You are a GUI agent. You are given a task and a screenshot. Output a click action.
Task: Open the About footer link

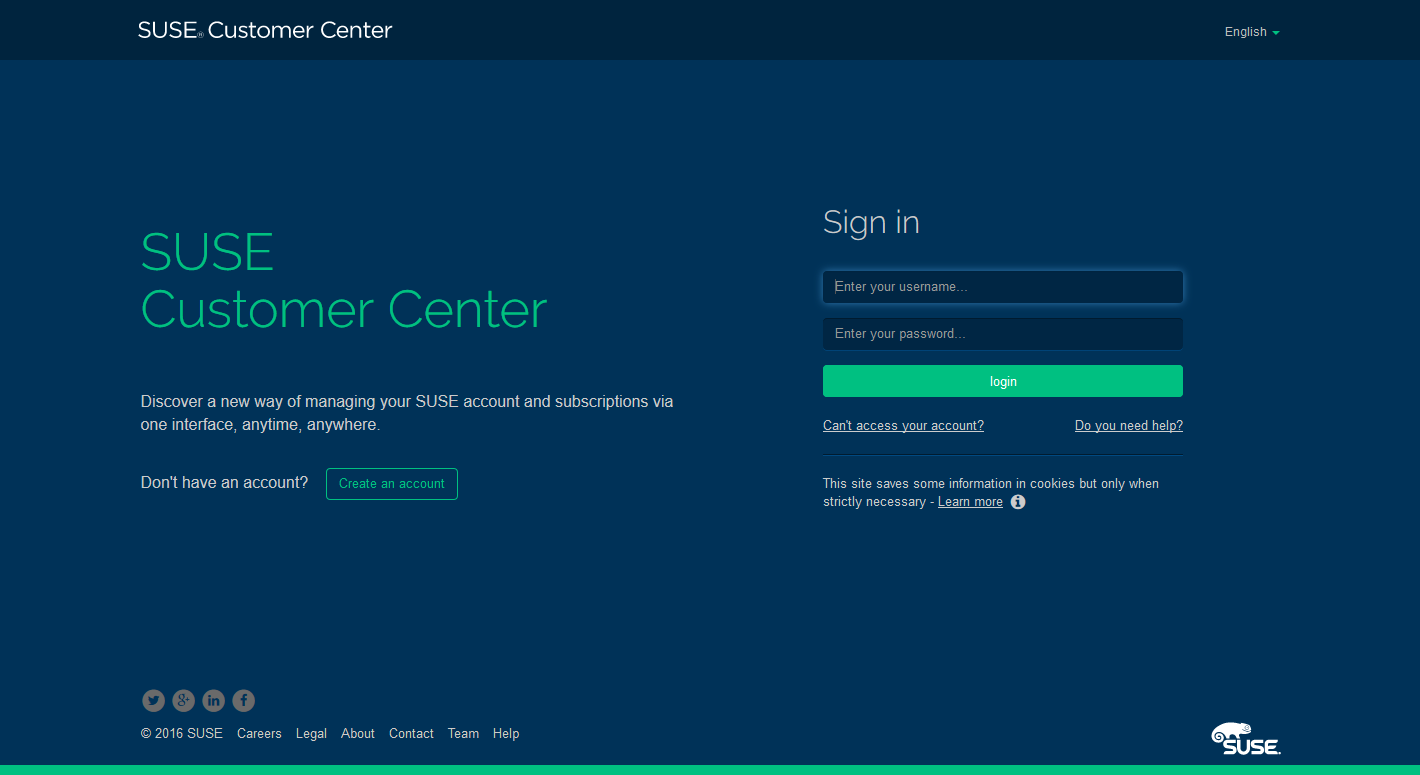358,734
